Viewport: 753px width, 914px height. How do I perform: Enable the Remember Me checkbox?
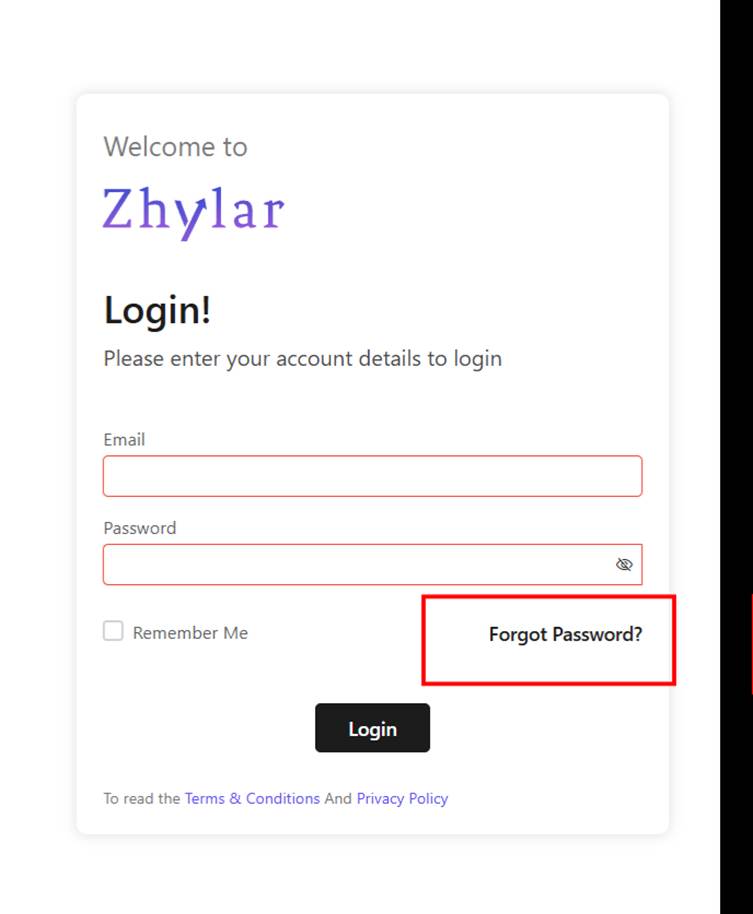[x=114, y=631]
